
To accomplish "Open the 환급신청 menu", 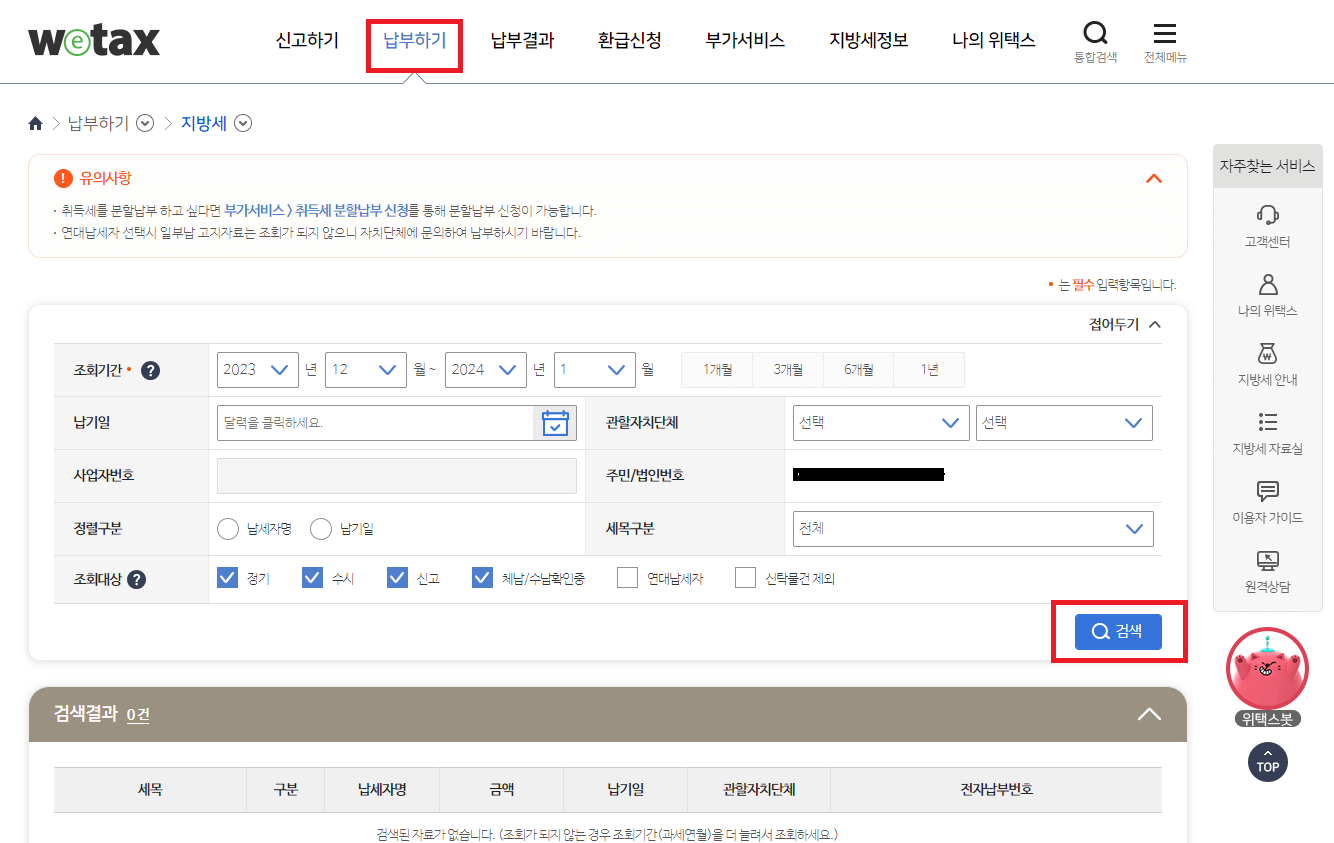I will click(630, 39).
